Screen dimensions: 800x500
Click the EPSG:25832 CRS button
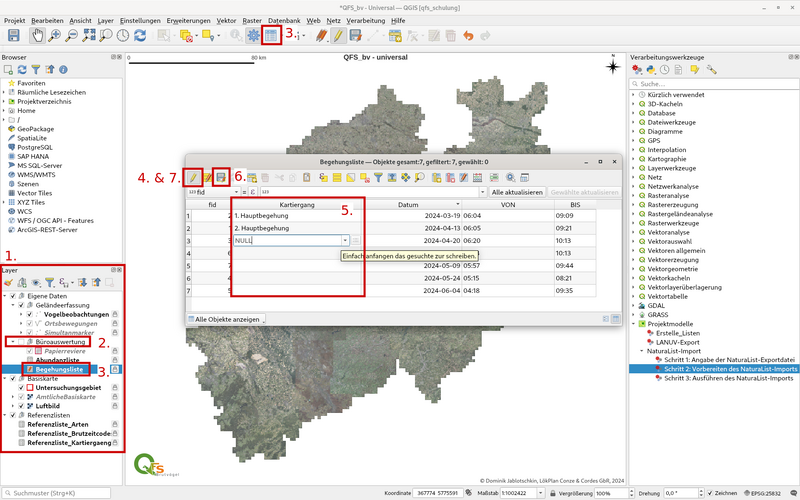[x=763, y=493]
